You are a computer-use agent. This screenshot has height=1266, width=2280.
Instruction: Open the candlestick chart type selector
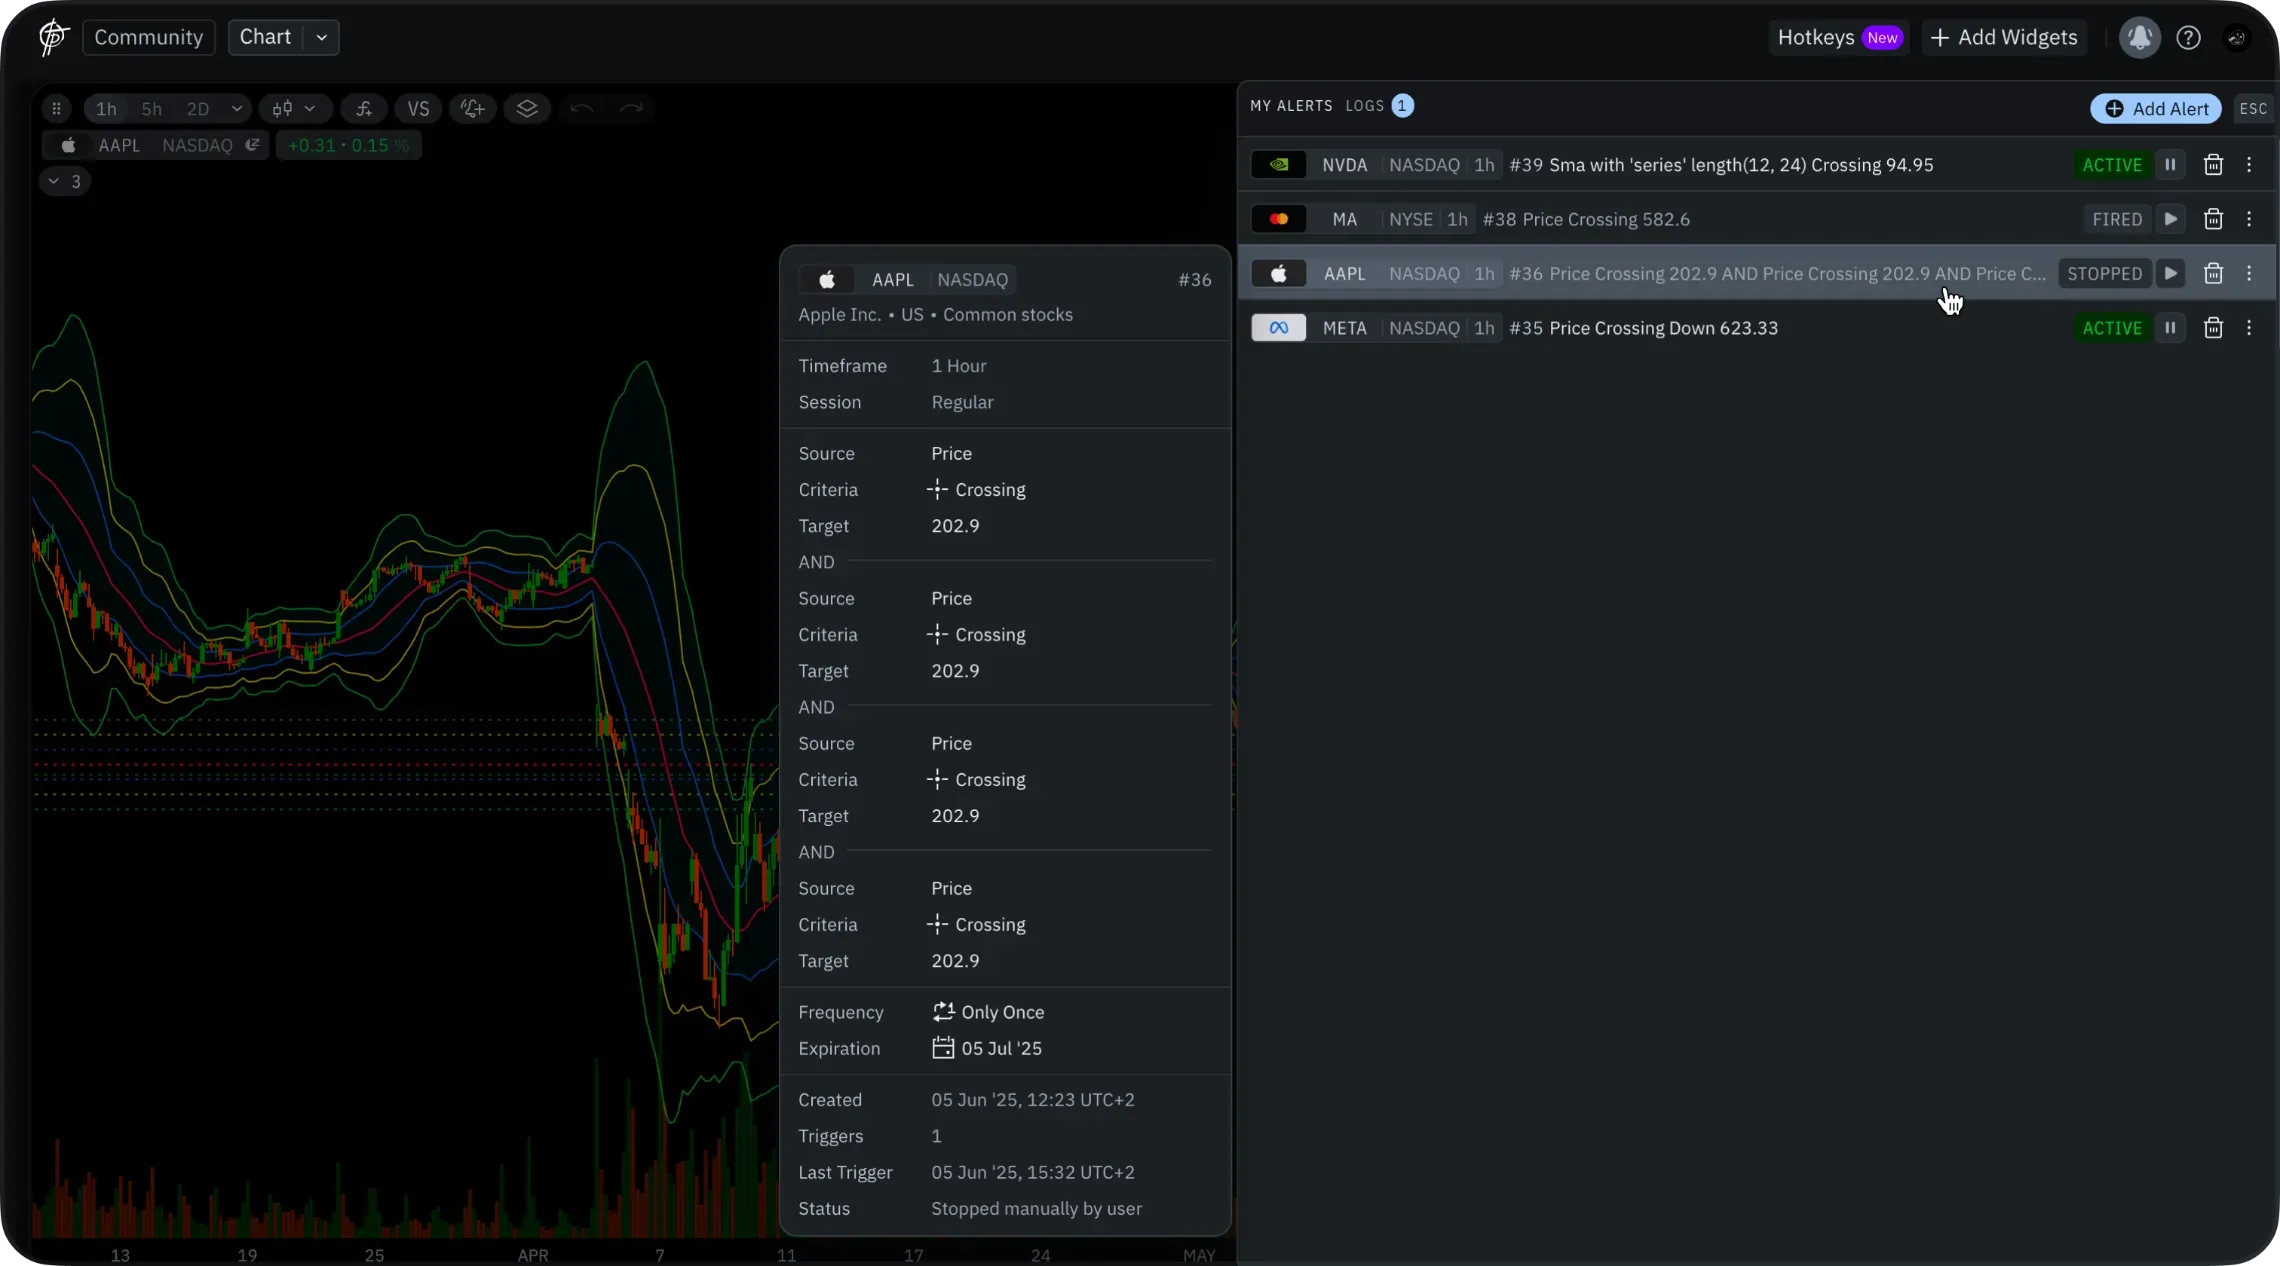(294, 108)
